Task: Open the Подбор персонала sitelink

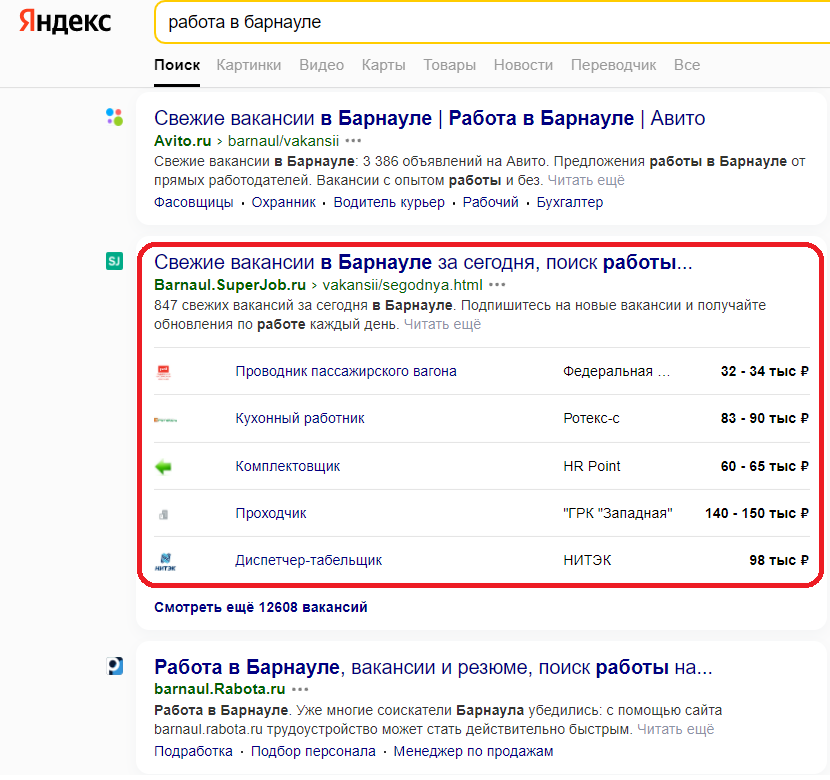Action: [x=313, y=751]
